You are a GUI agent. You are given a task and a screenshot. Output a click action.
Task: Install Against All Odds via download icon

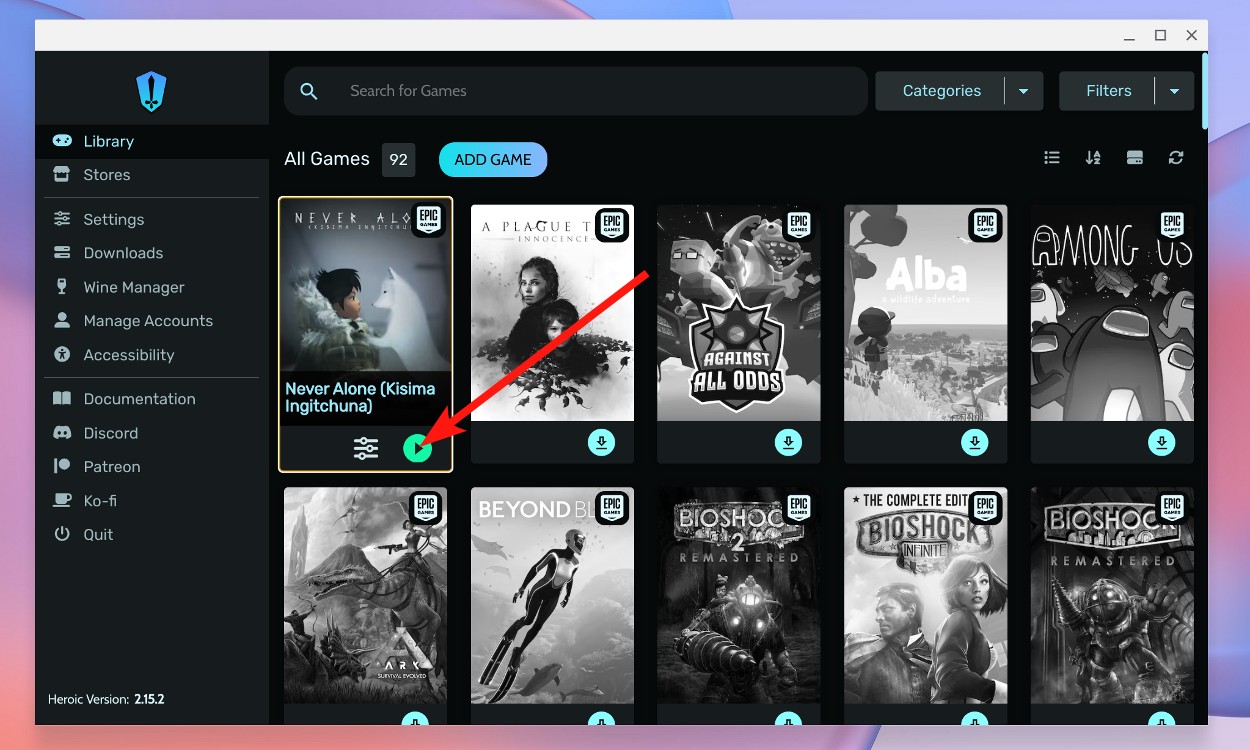coord(788,441)
